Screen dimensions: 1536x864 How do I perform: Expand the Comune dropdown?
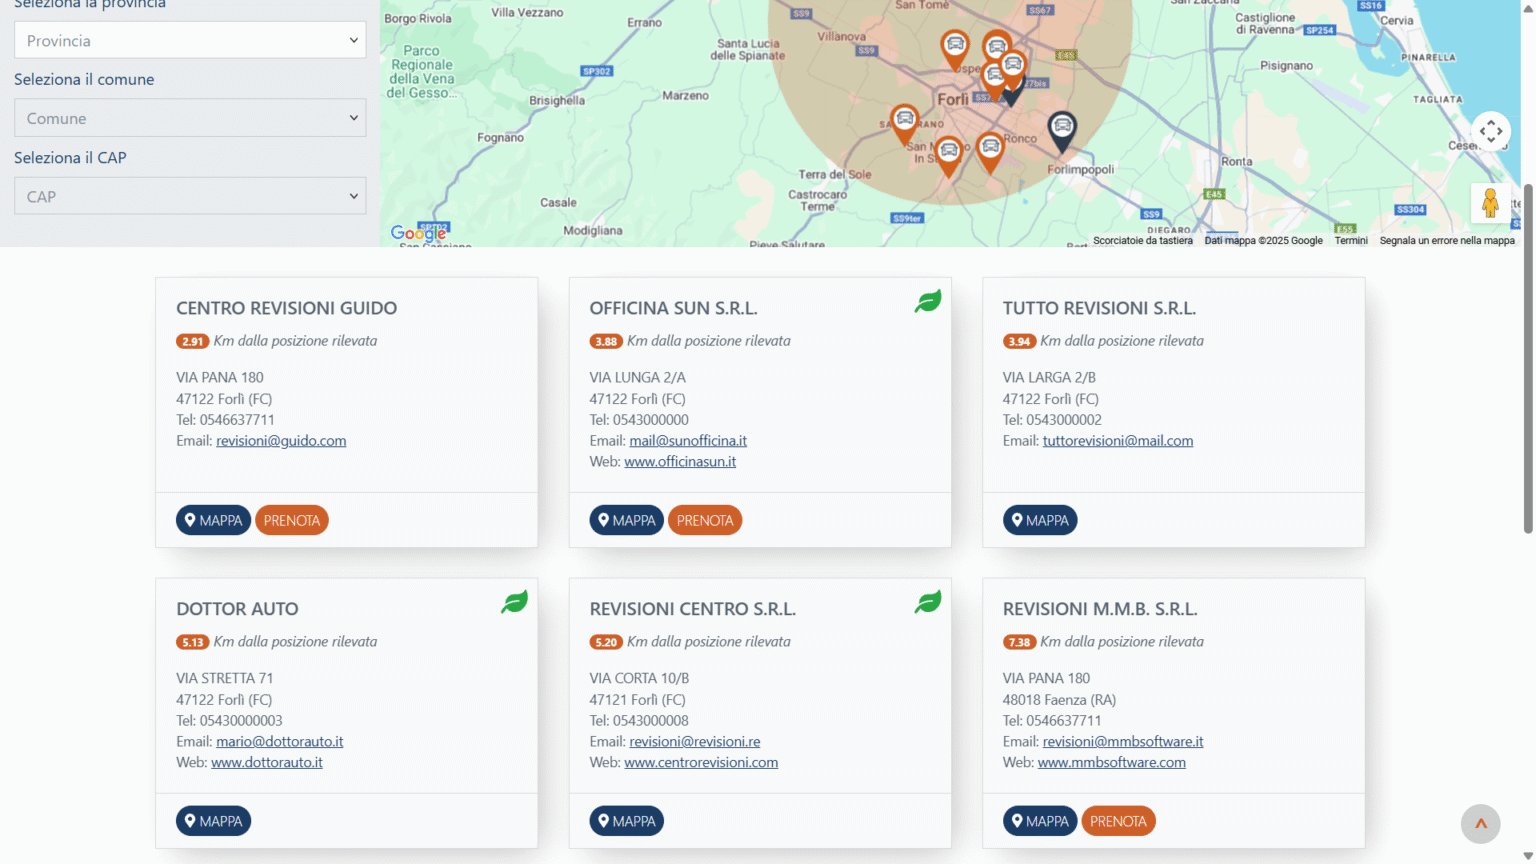tap(190, 118)
